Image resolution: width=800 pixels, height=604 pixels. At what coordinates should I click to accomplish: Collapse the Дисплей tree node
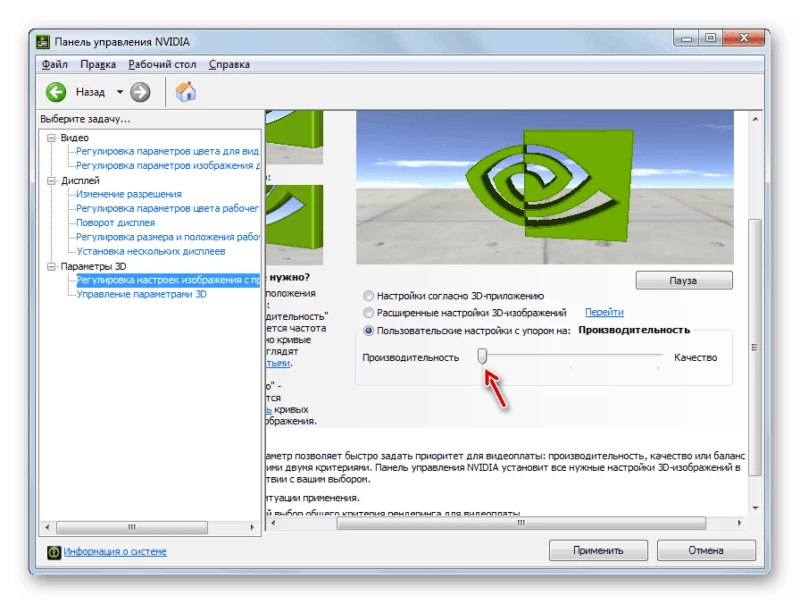point(52,181)
